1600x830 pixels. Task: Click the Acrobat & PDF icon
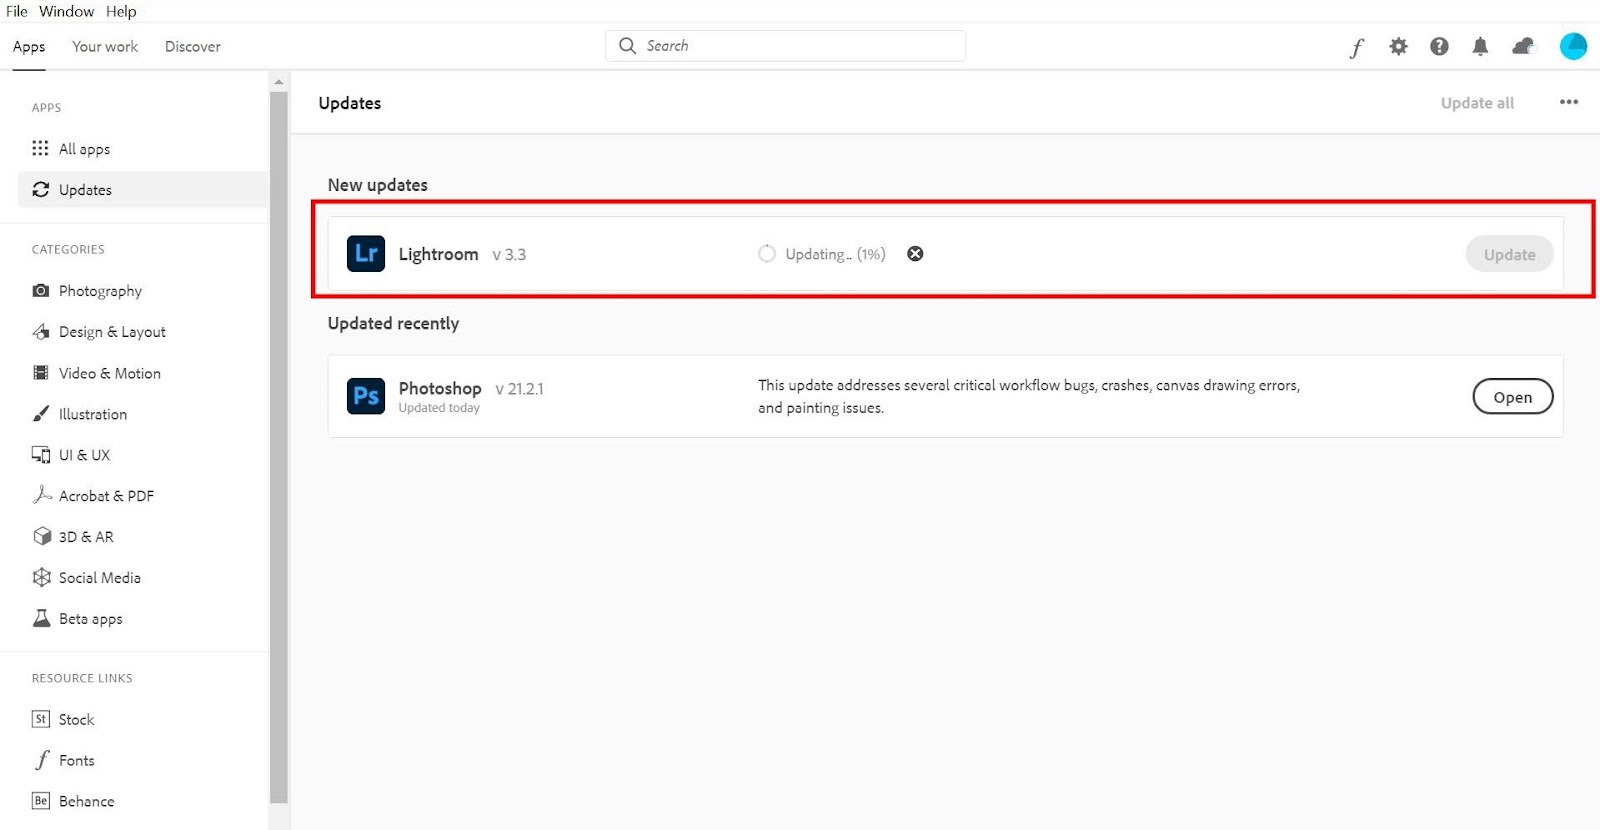[x=41, y=495]
